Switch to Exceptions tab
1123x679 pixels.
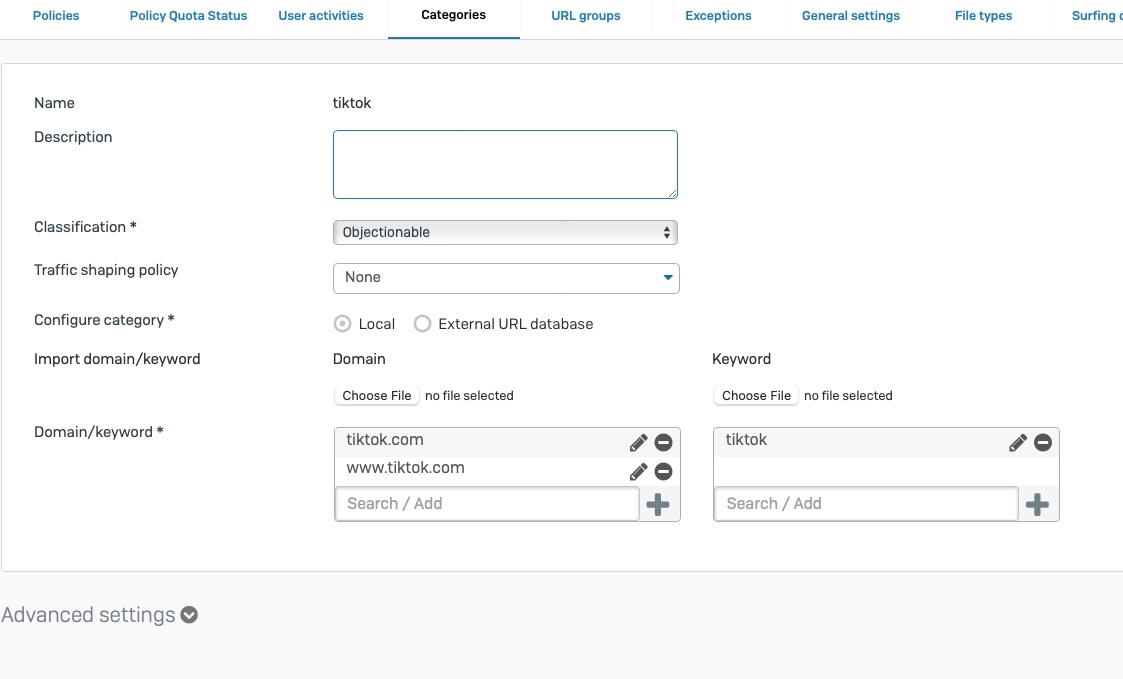[718, 16]
